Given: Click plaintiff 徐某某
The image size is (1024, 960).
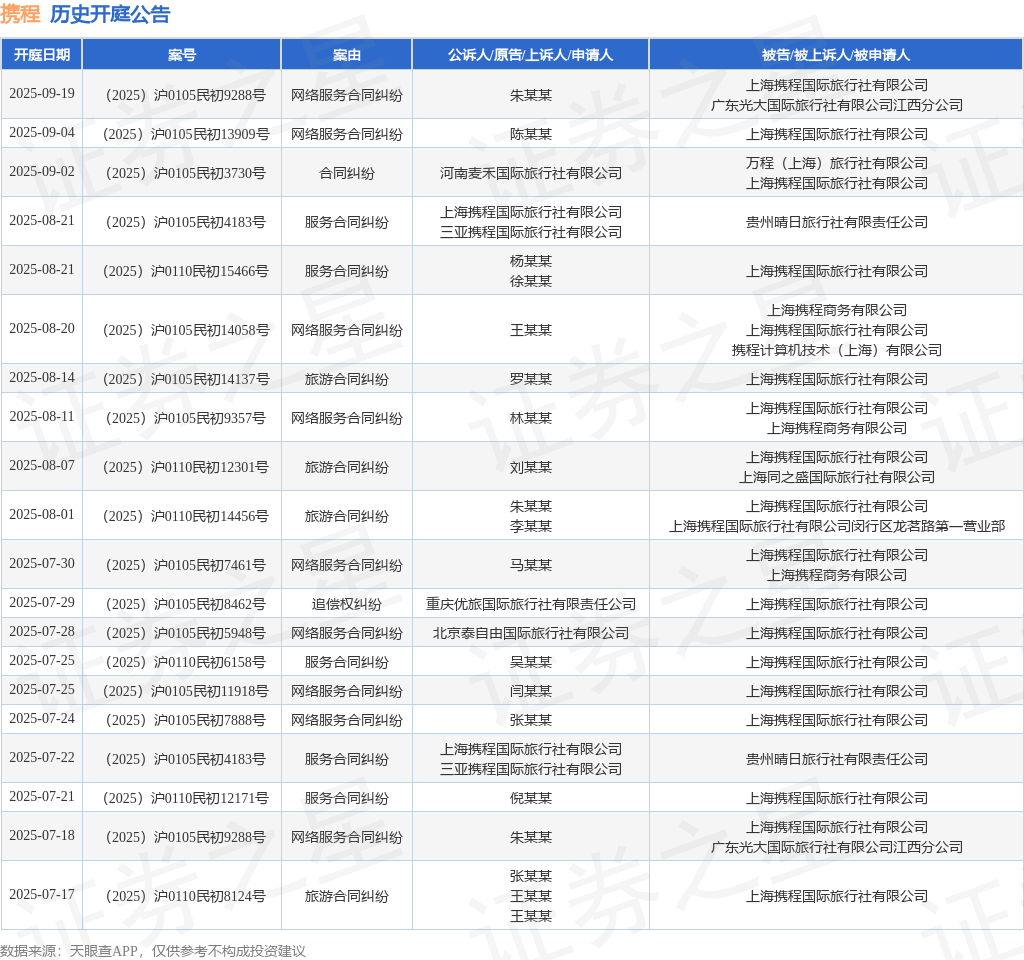Looking at the screenshot, I should (x=531, y=281).
